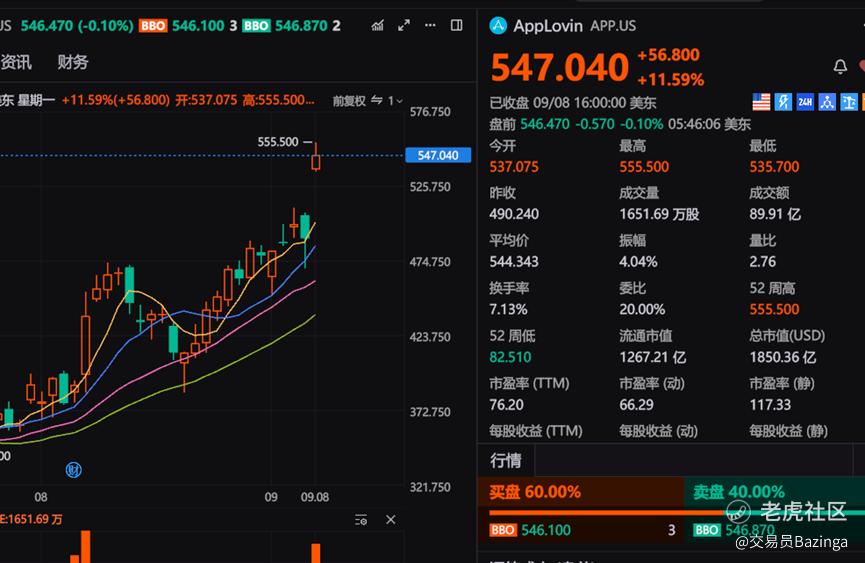
Task: Toggle the side panel layout icon
Action: pos(457,25)
